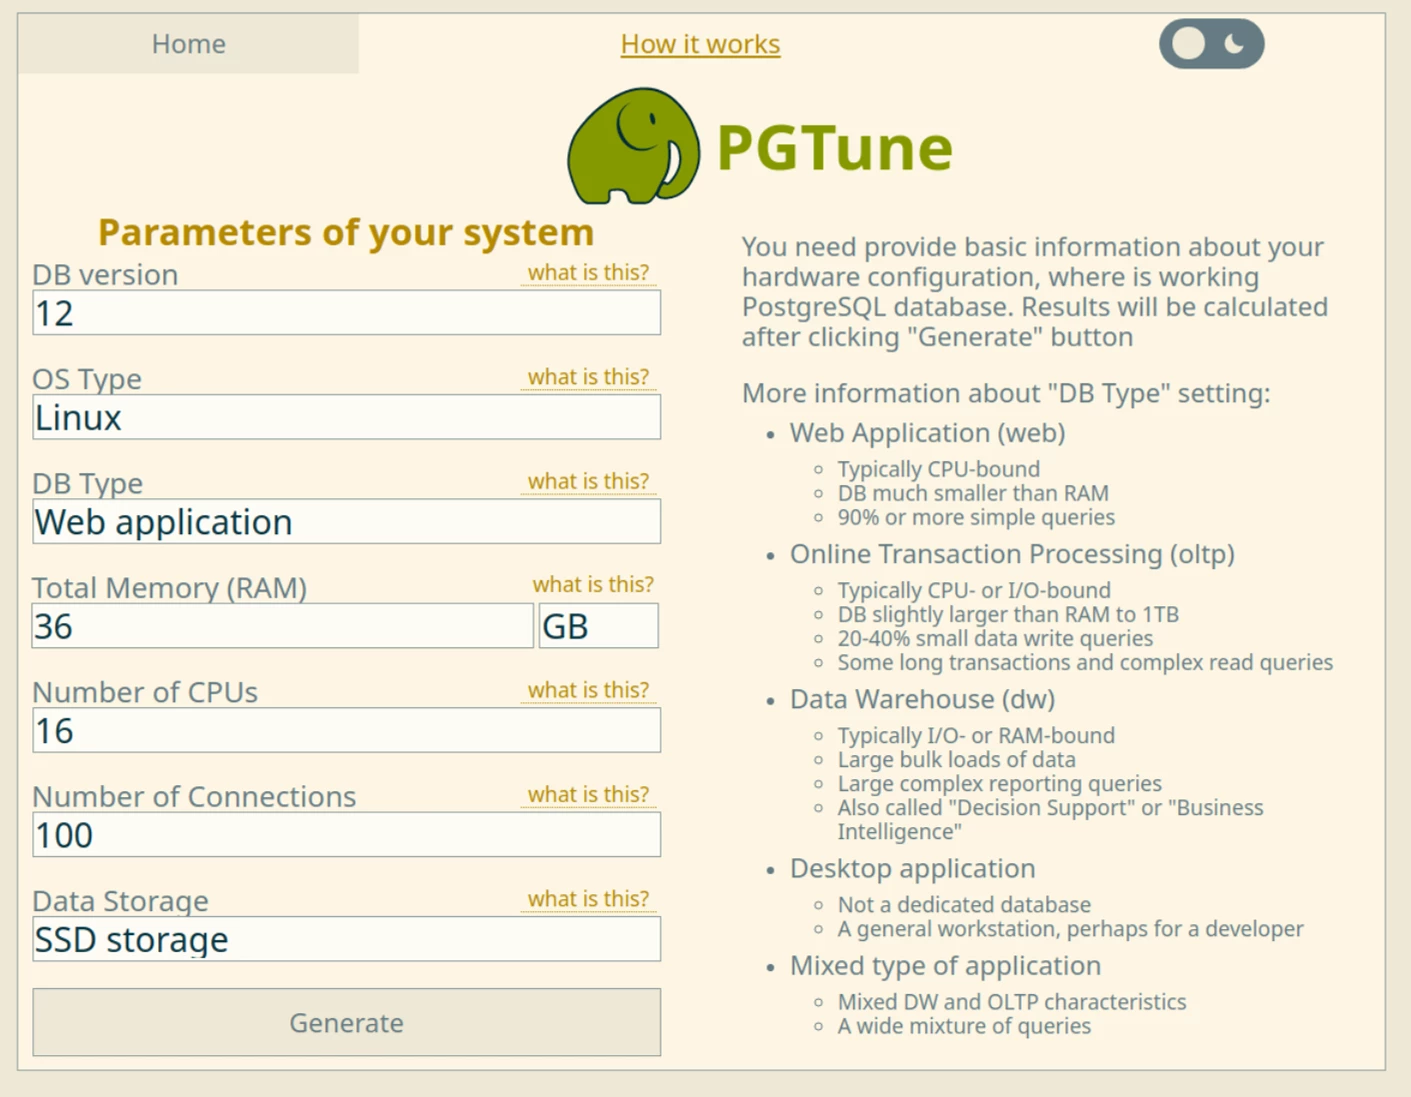The image size is (1411, 1097).
Task: Open the How it works page
Action: (x=700, y=44)
